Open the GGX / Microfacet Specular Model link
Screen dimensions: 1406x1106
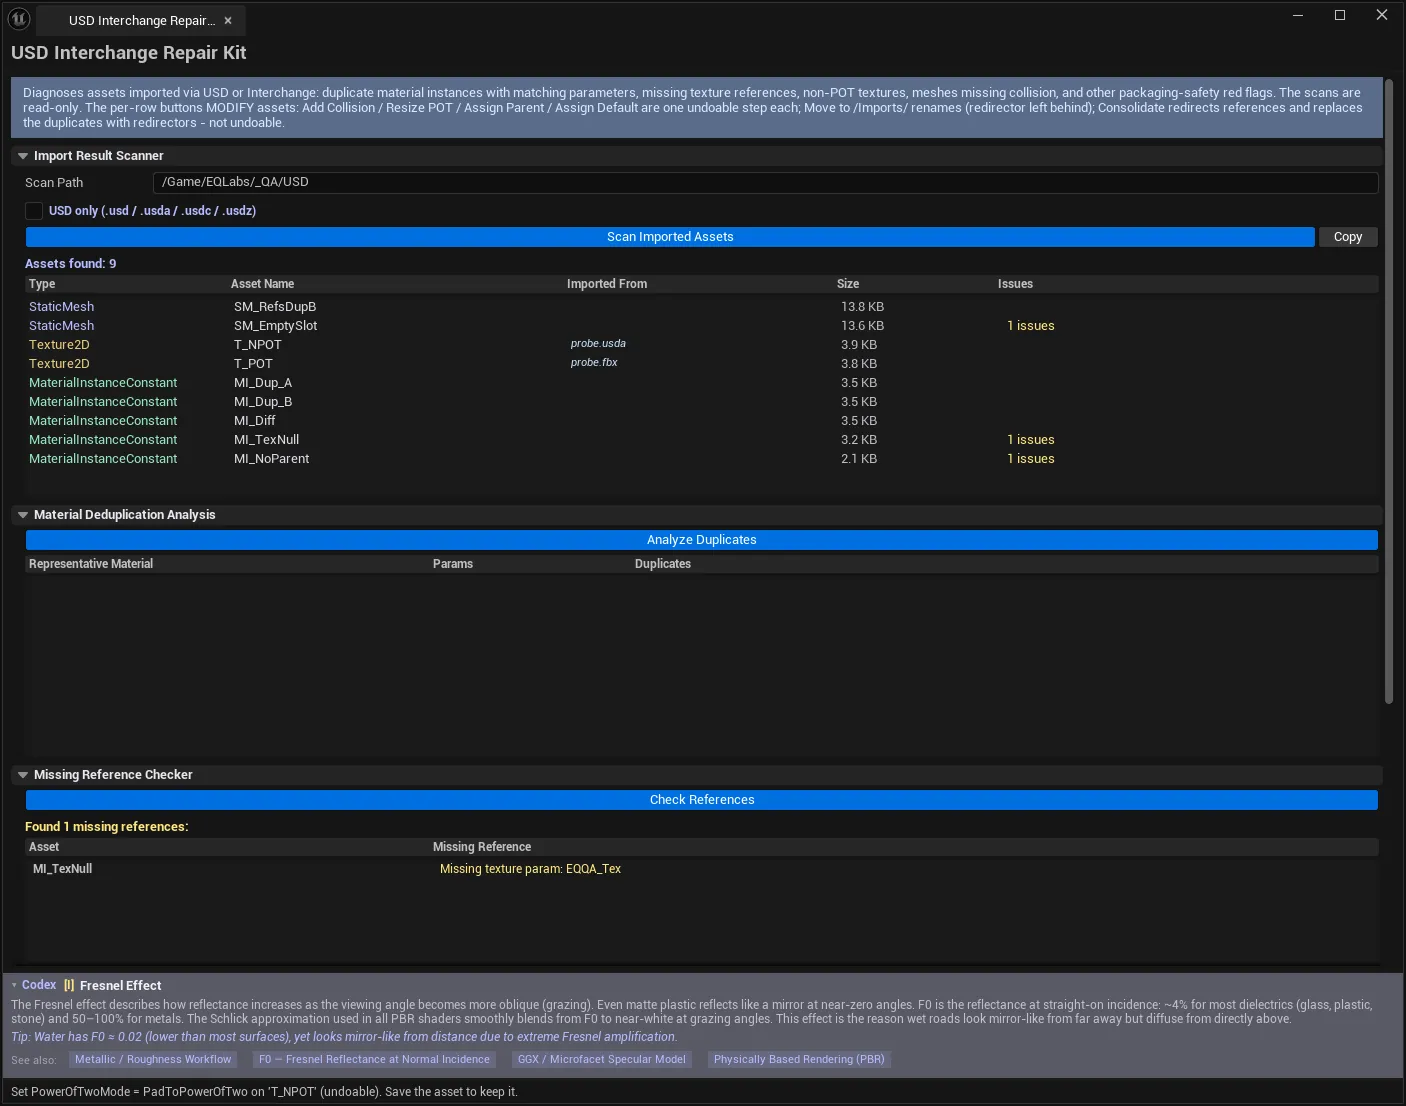click(x=602, y=1059)
